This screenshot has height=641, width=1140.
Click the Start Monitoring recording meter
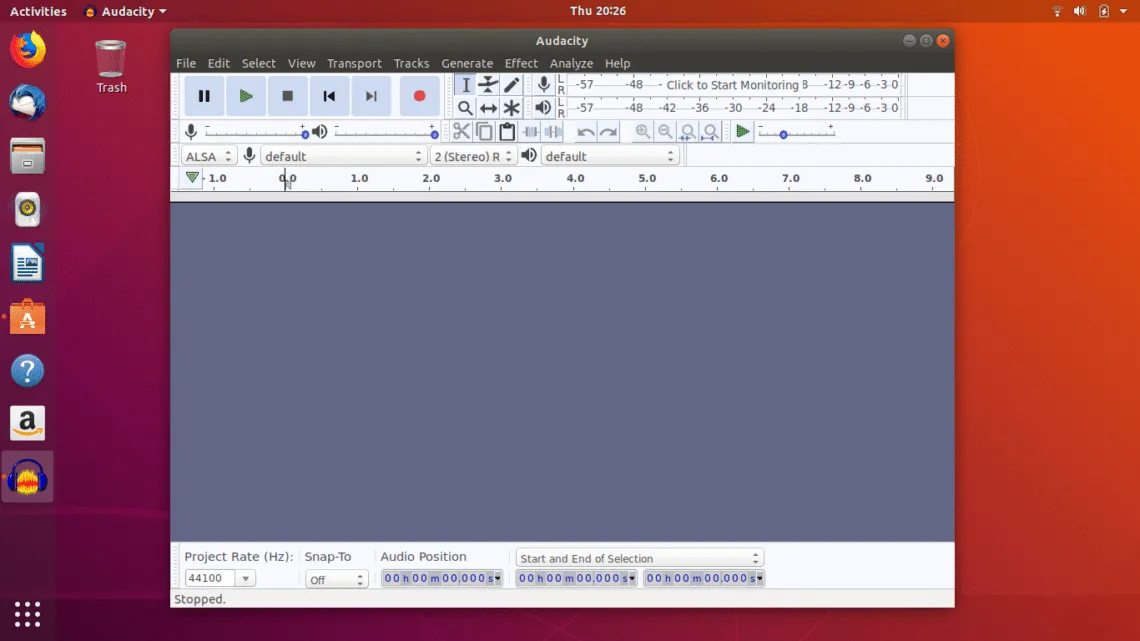tap(732, 85)
